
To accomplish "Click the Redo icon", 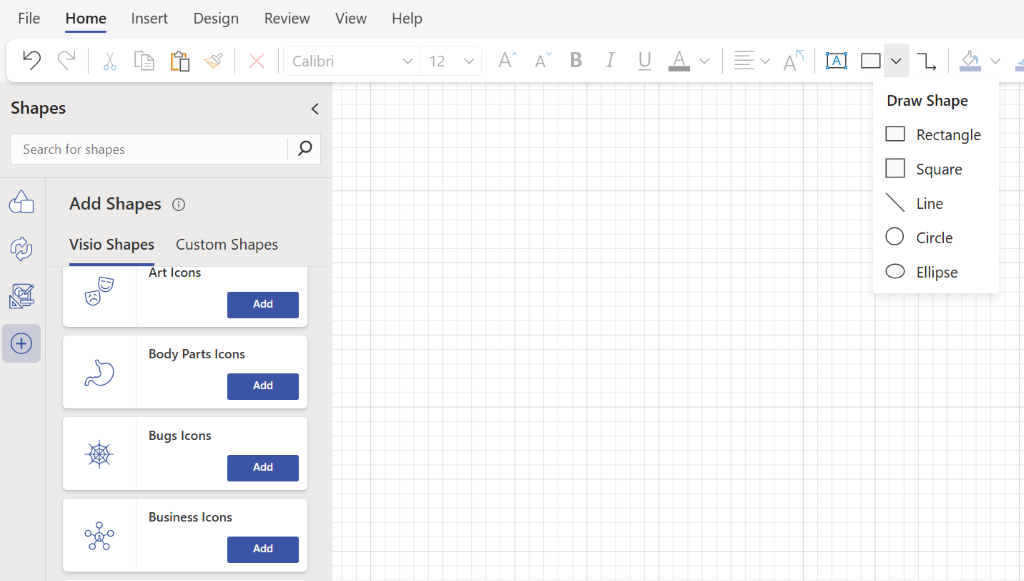I will pos(66,61).
